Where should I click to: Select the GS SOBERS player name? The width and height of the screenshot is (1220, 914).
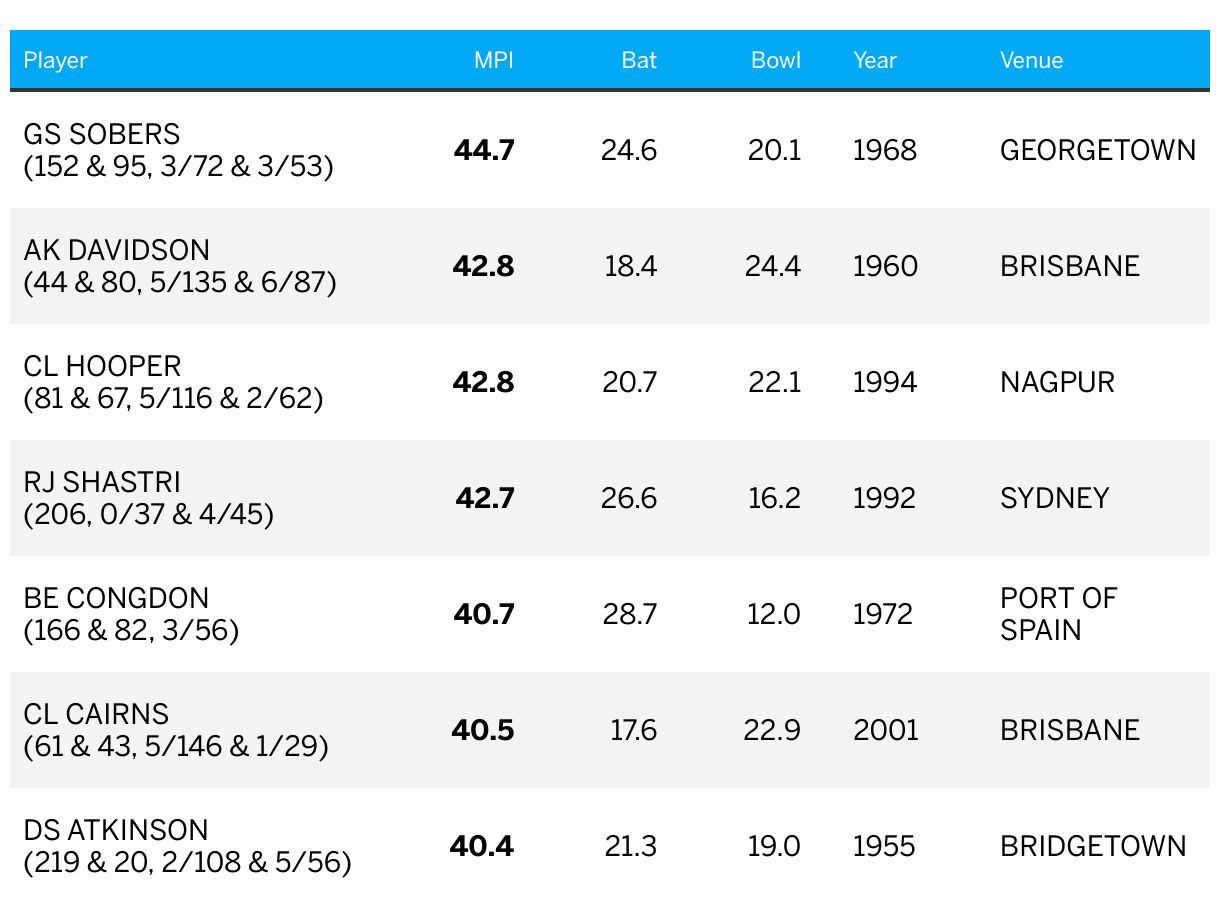(102, 134)
